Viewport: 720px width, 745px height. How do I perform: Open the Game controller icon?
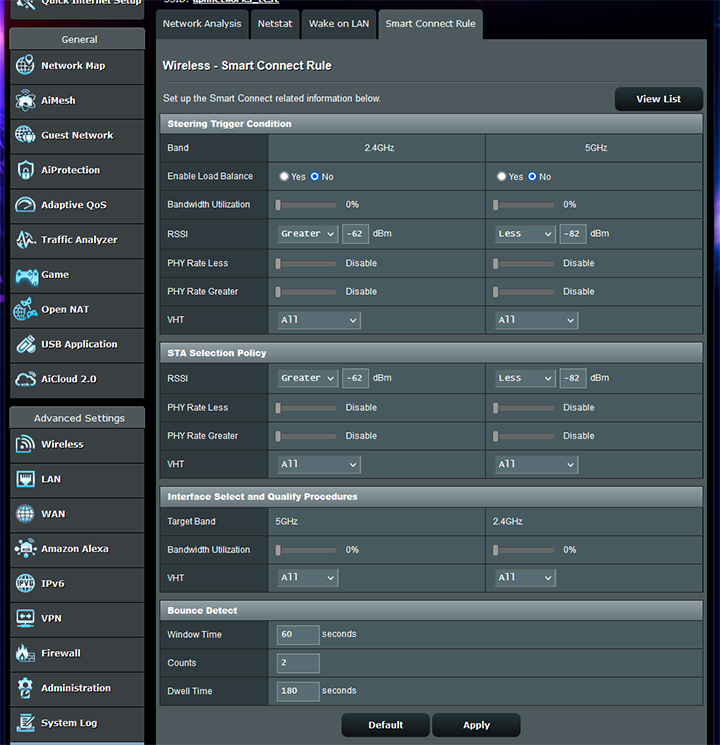(25, 275)
